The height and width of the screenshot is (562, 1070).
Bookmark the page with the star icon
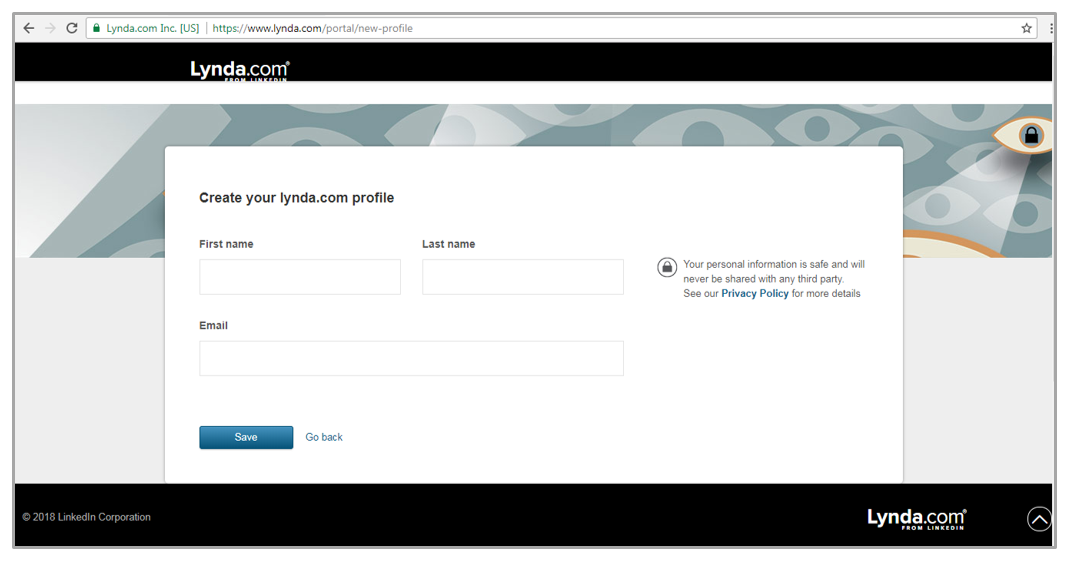[x=1026, y=28]
